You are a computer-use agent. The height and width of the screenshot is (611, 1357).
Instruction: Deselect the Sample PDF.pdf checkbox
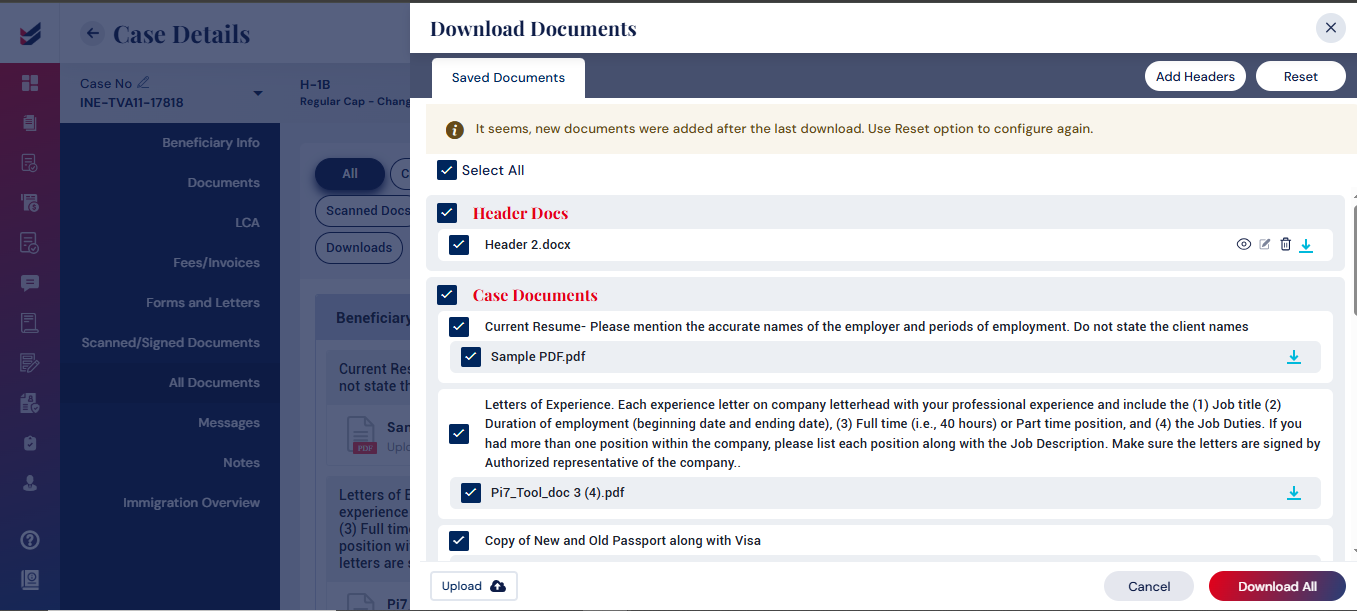click(x=471, y=357)
